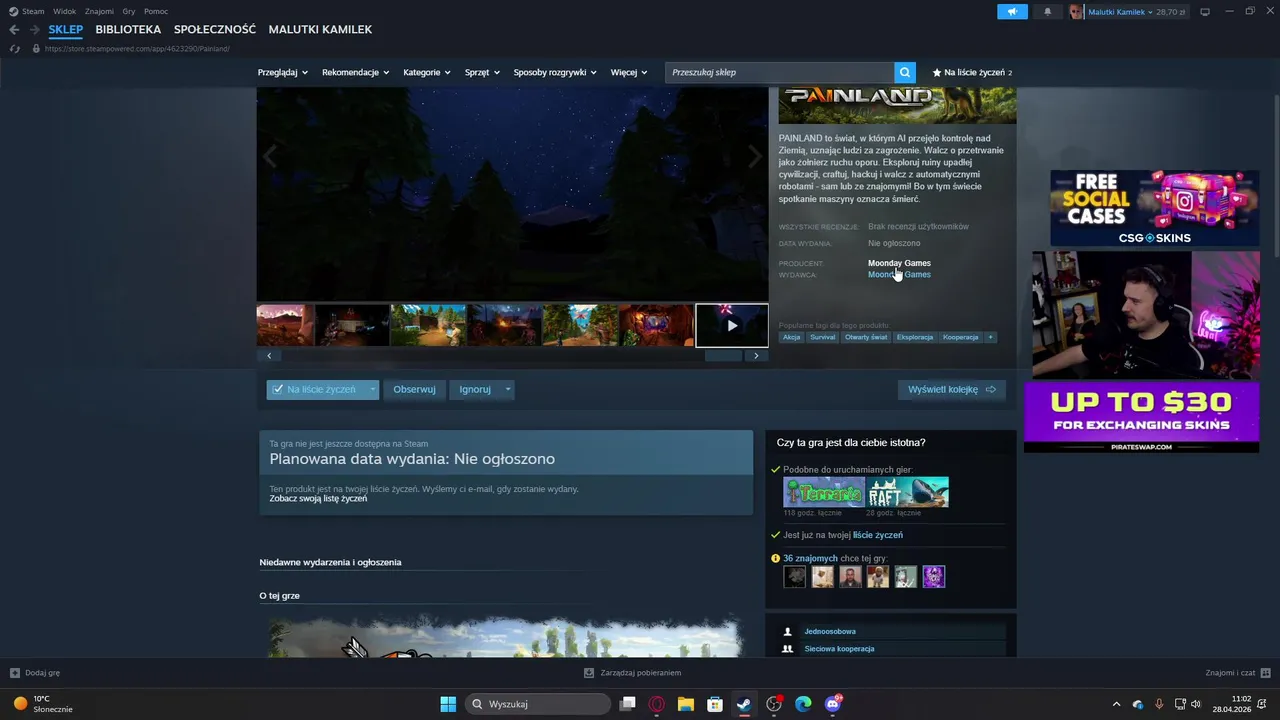This screenshot has height=720, width=1280.
Task: Open Steam menu in menu bar
Action: coord(33,11)
